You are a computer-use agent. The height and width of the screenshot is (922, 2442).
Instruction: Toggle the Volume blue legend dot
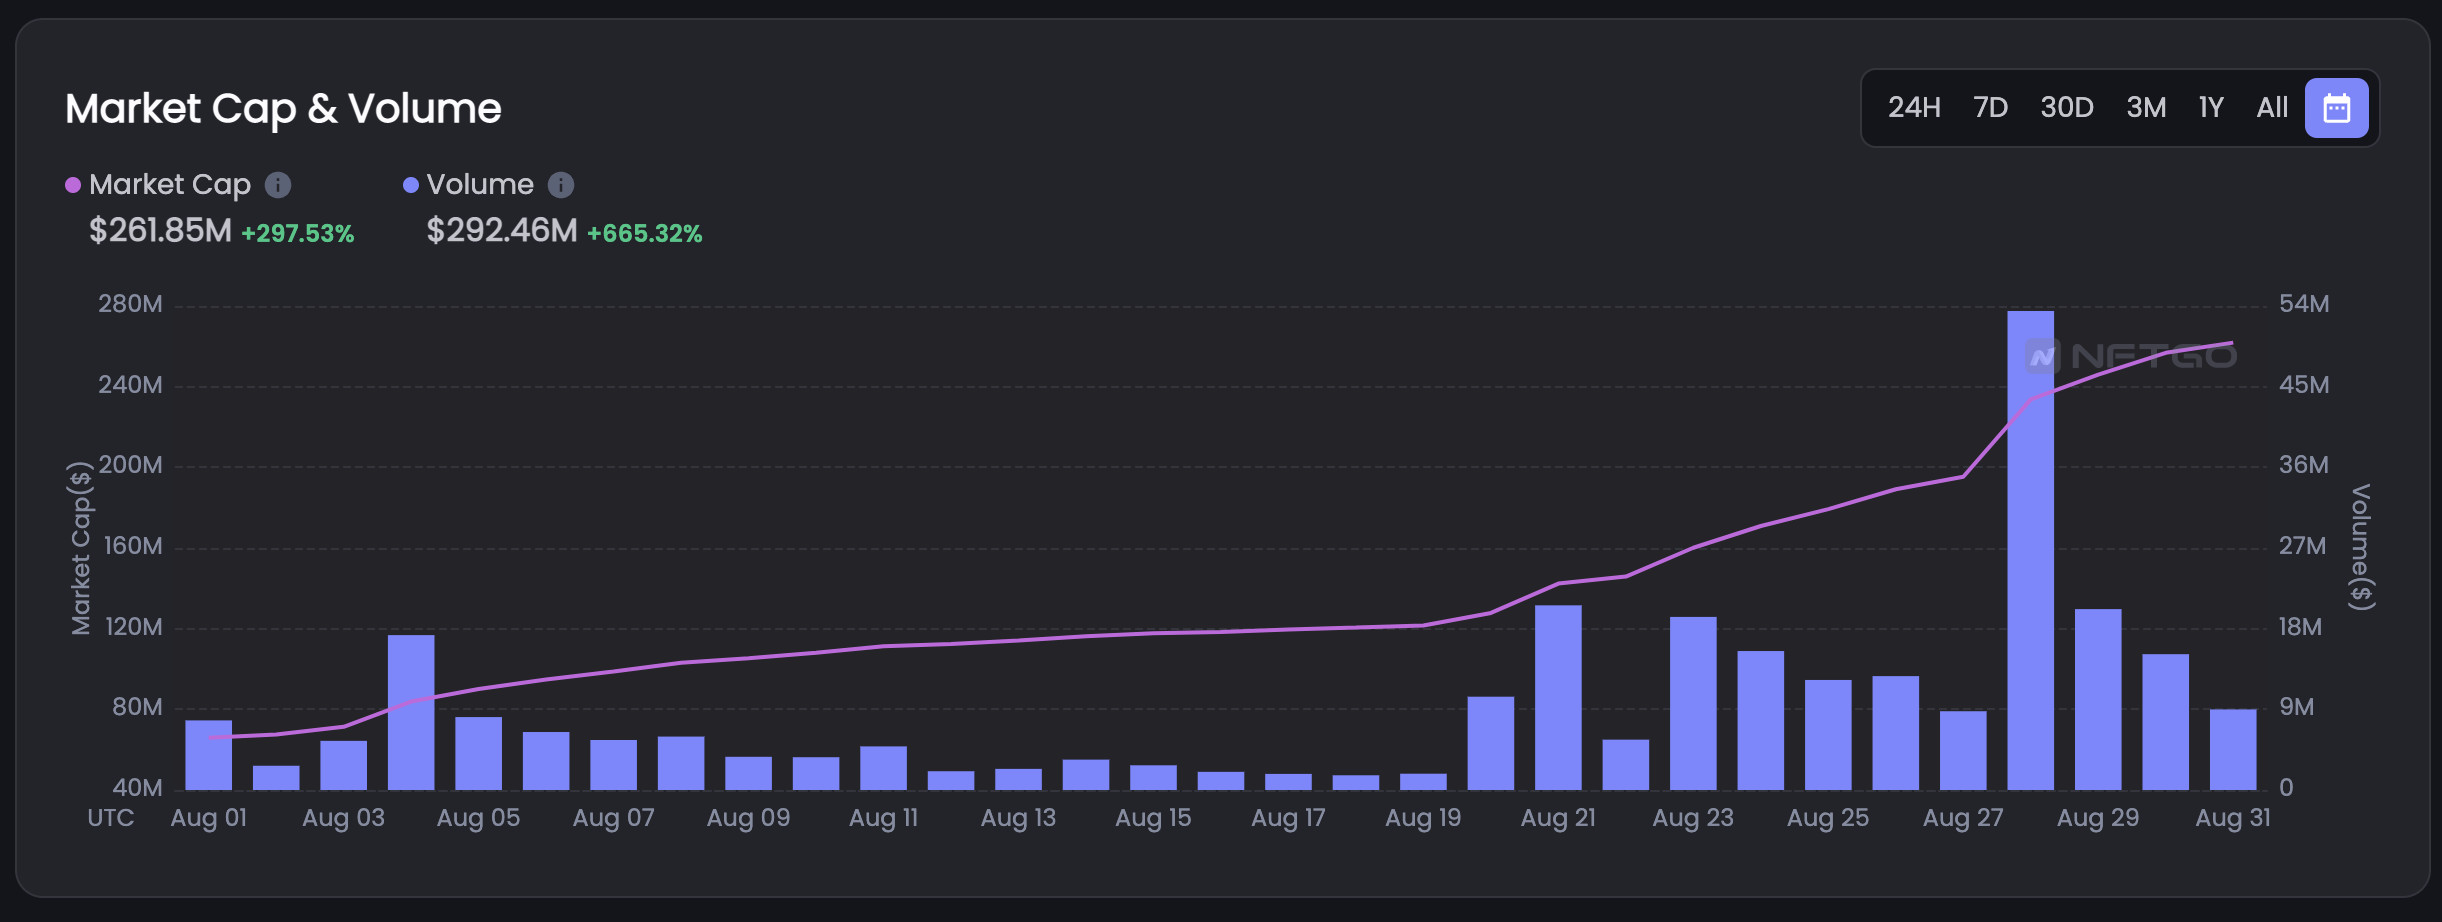[x=410, y=185]
